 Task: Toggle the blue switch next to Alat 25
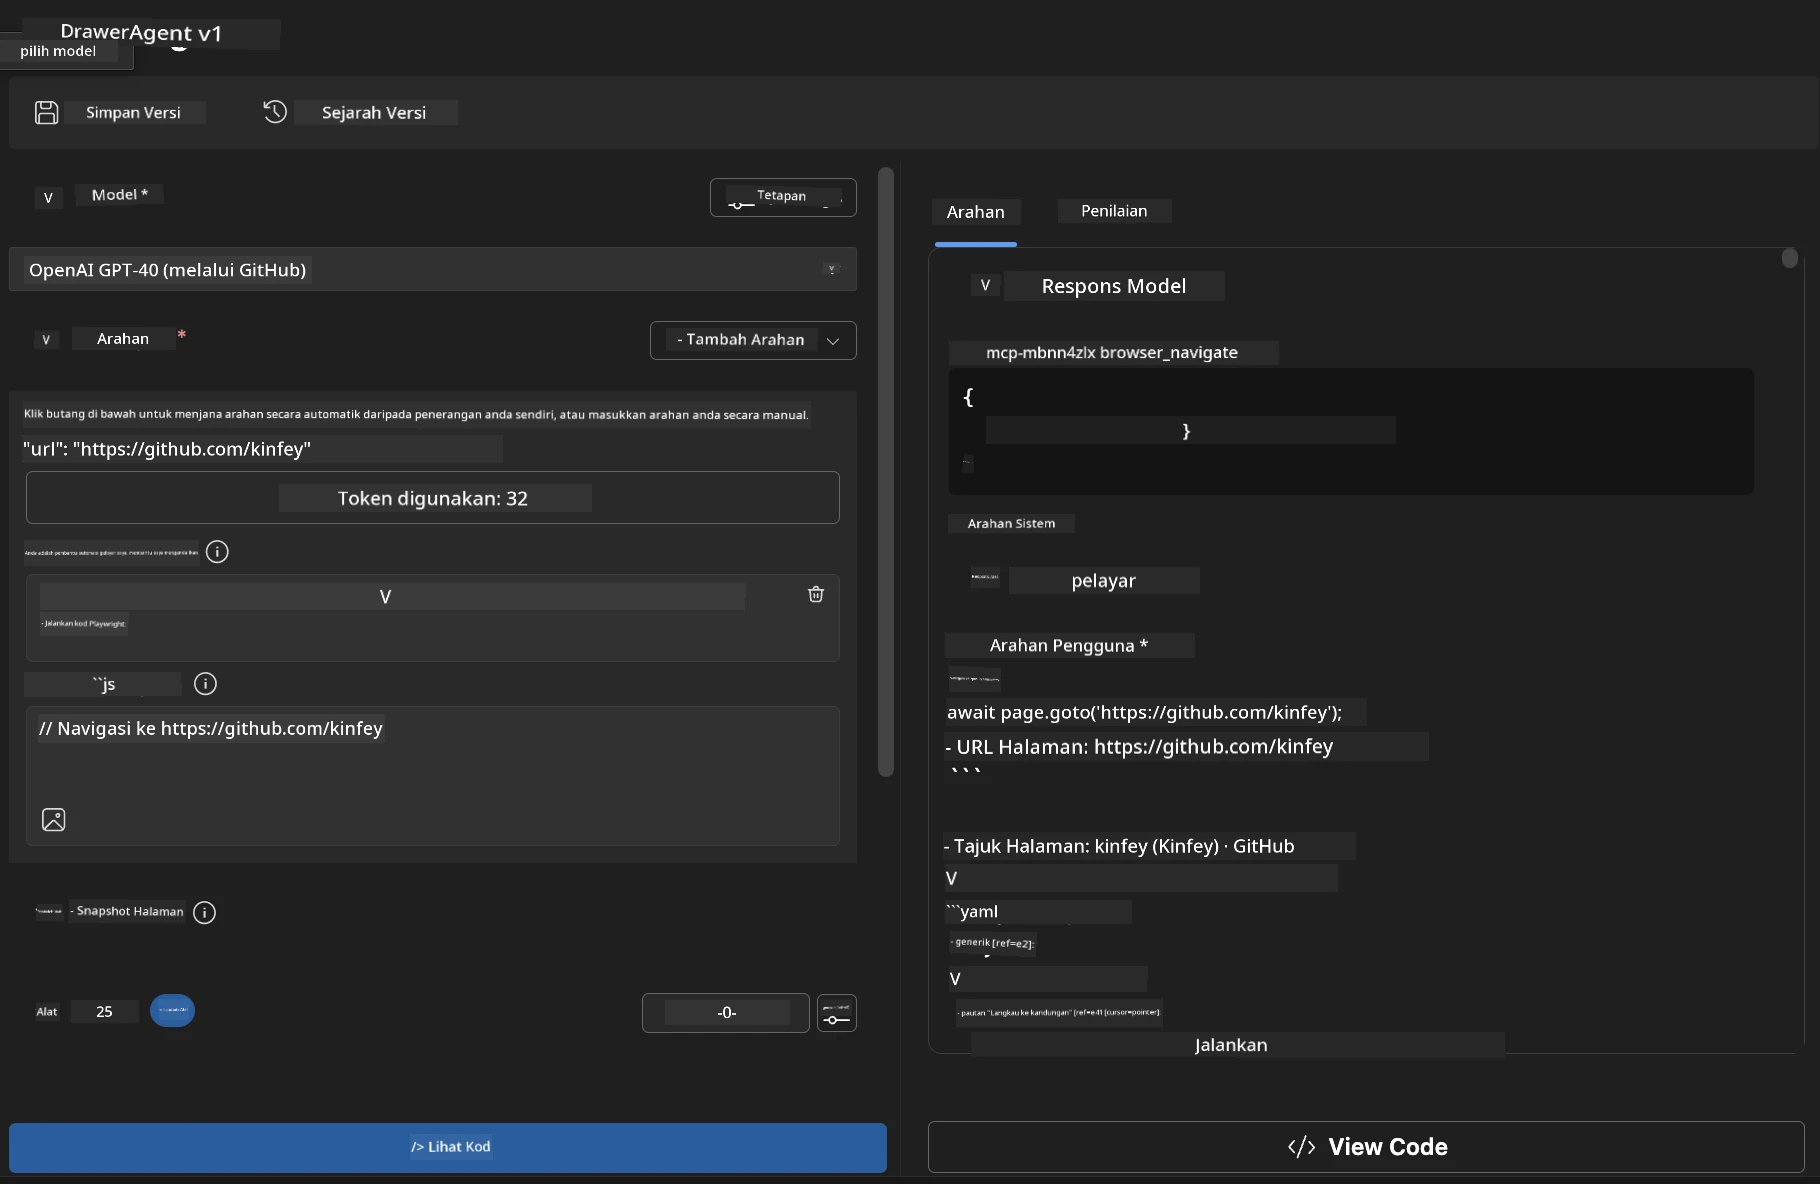172,1010
